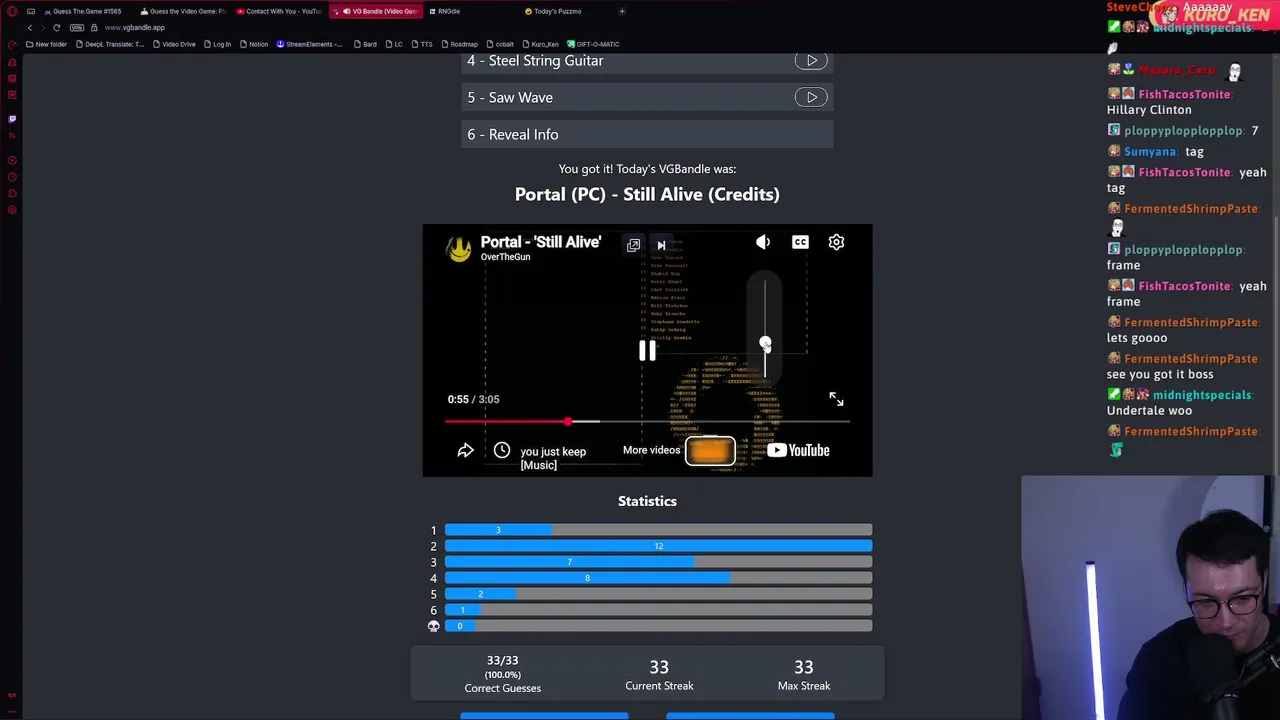Click statistics bar showing 8 guesses

point(587,578)
